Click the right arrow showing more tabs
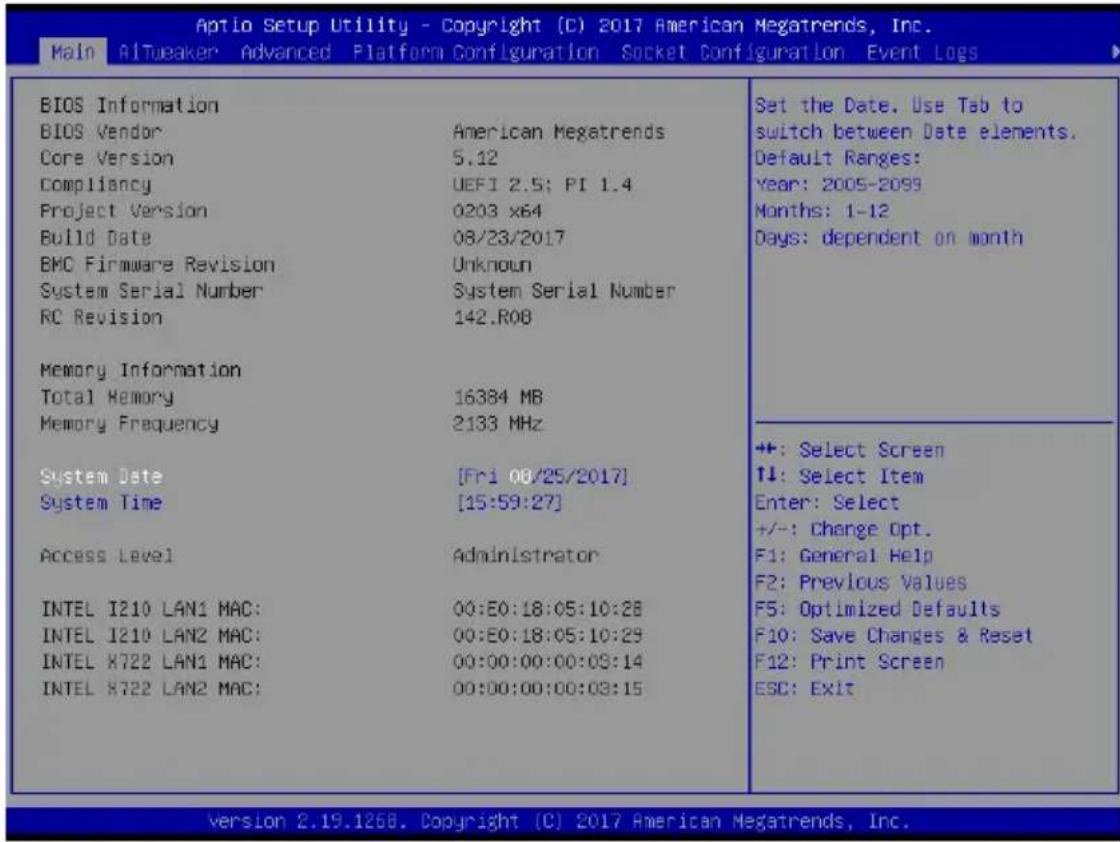The height and width of the screenshot is (842, 1120). tap(1114, 52)
